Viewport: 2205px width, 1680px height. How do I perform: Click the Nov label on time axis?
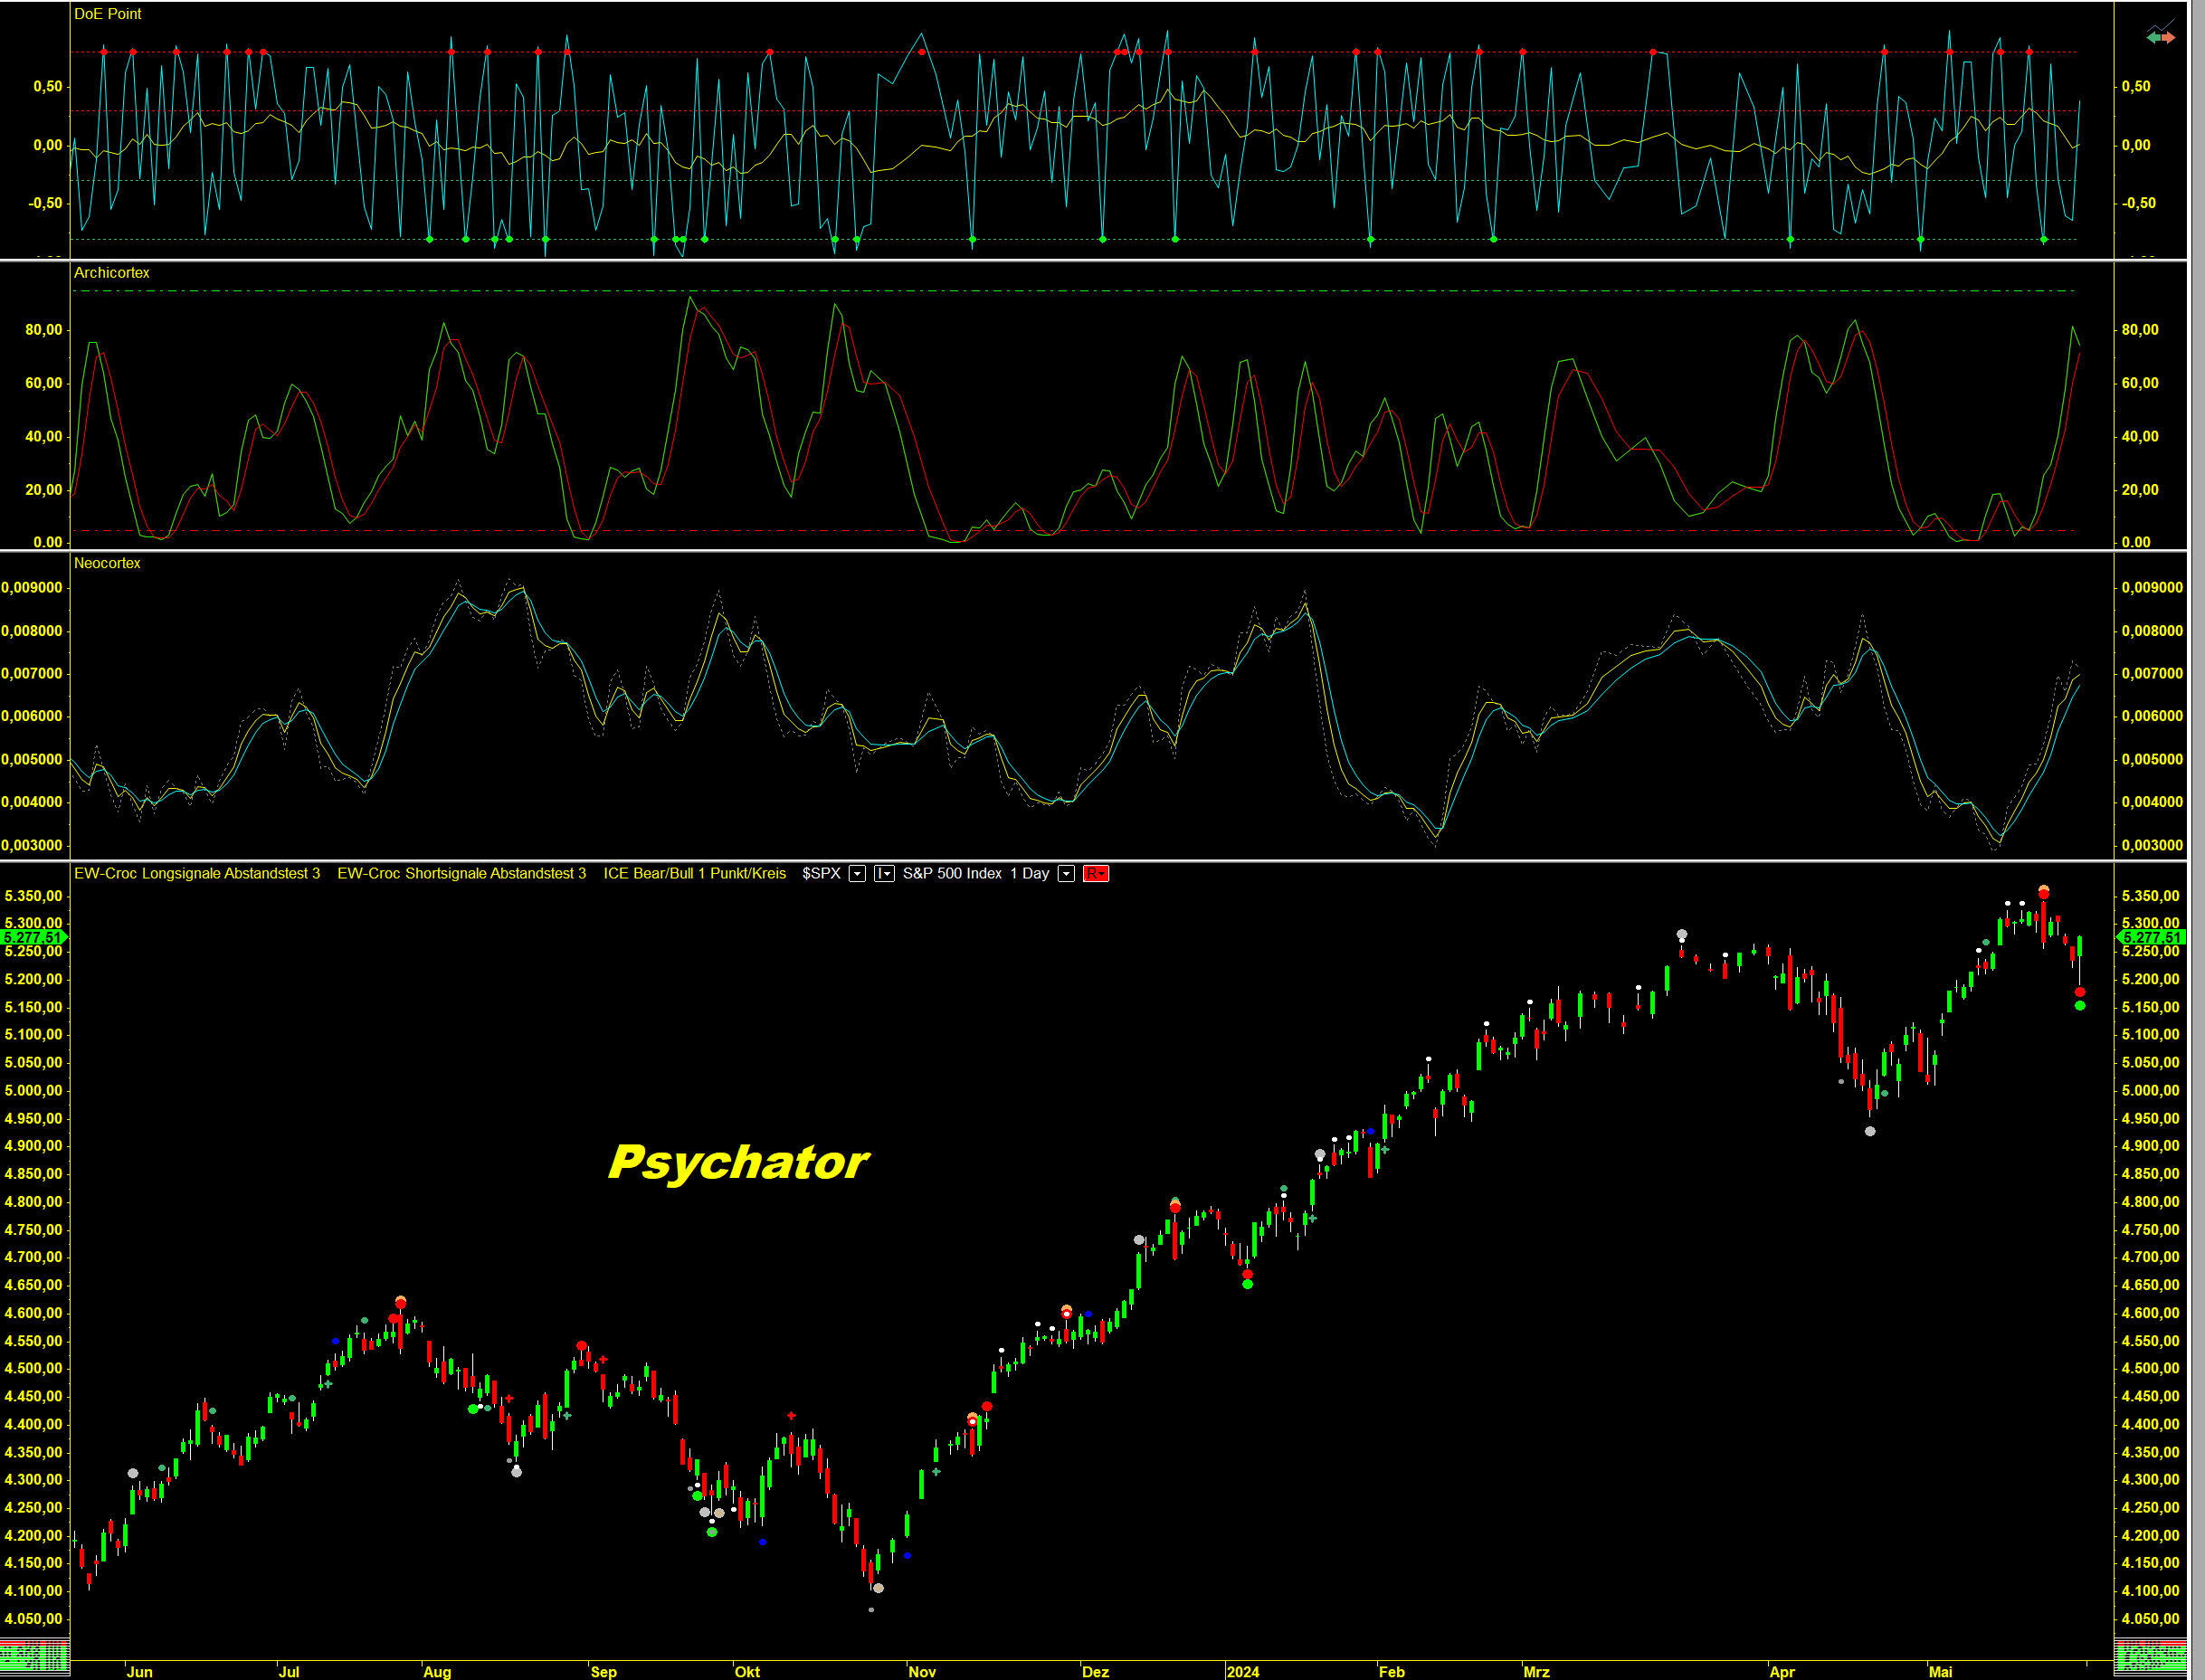921,1672
